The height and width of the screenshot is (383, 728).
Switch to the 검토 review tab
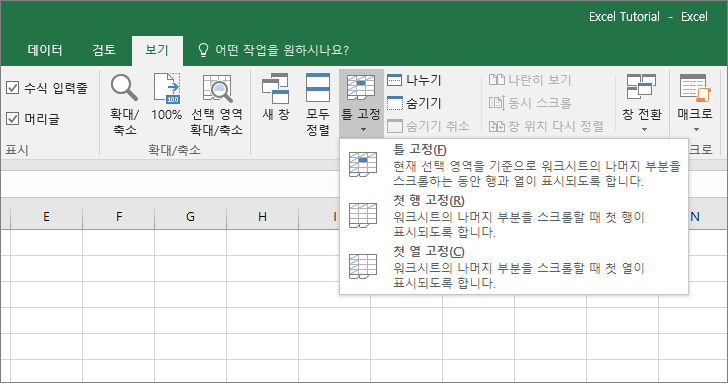(x=104, y=50)
